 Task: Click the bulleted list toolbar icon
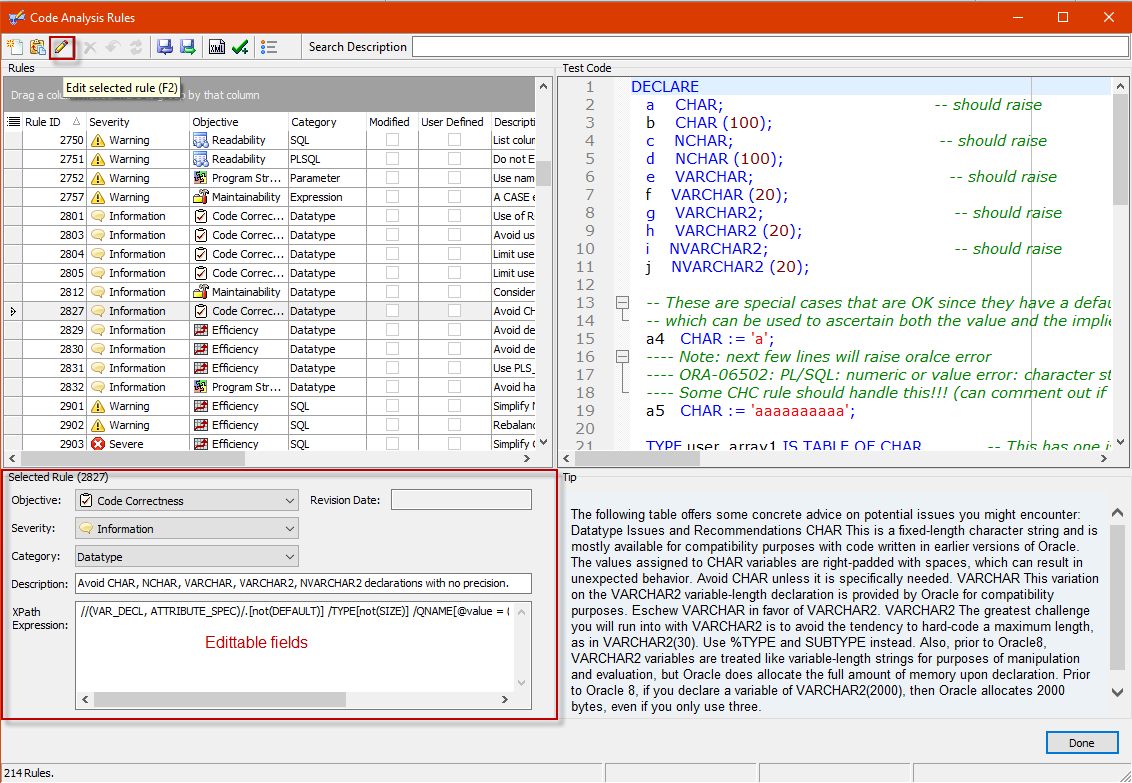269,47
